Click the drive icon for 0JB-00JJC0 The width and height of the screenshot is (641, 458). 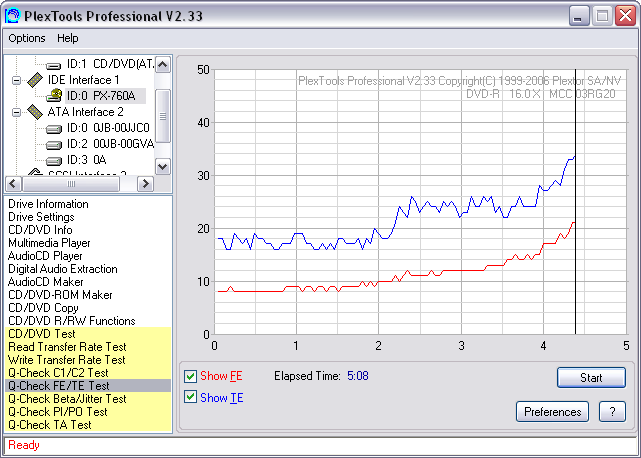54,129
